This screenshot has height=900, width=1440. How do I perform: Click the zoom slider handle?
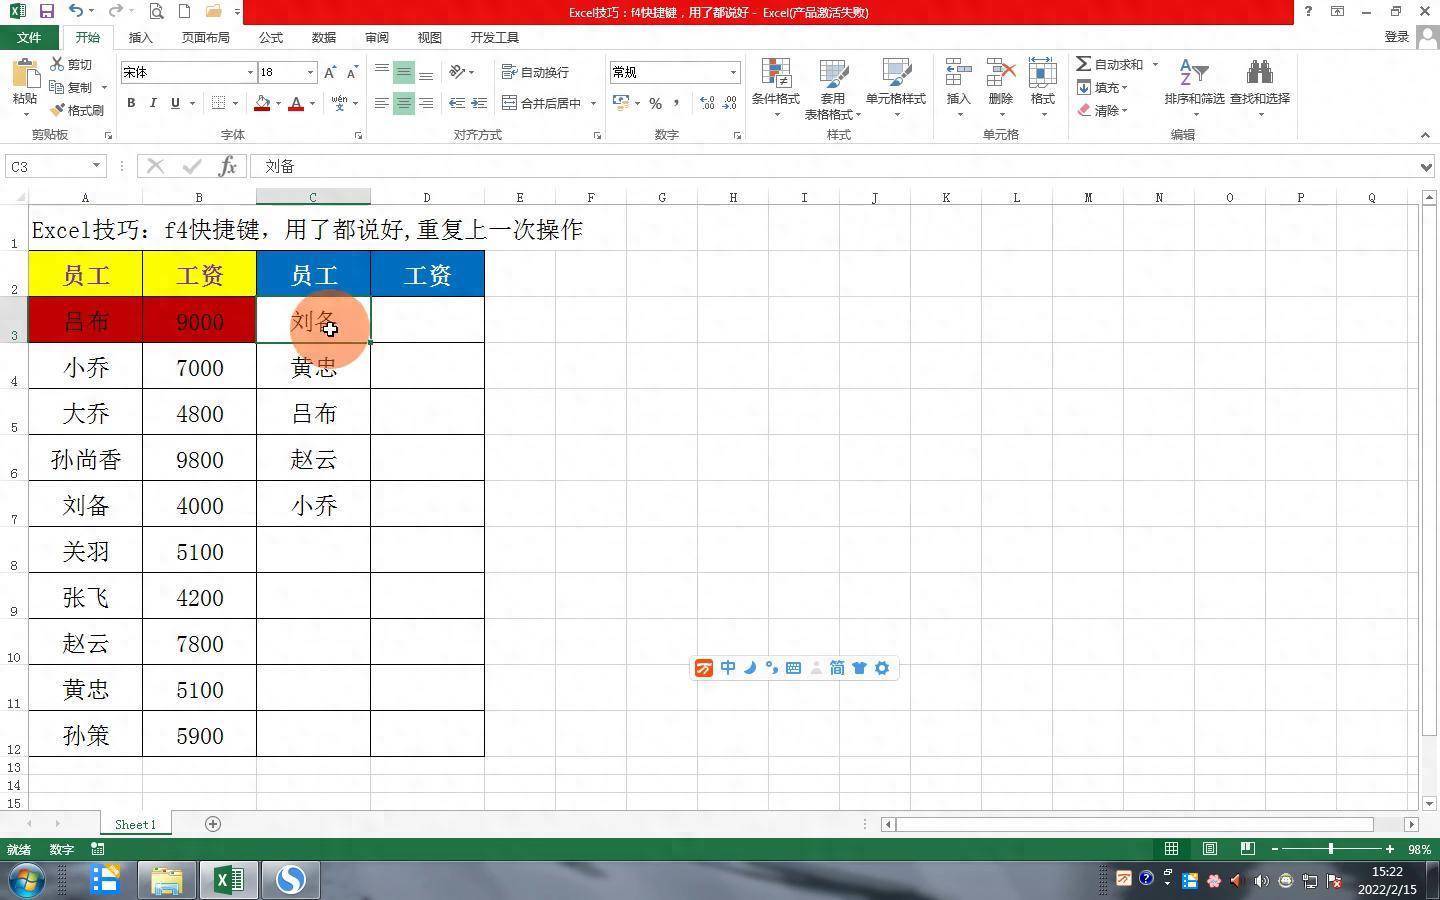click(1330, 849)
